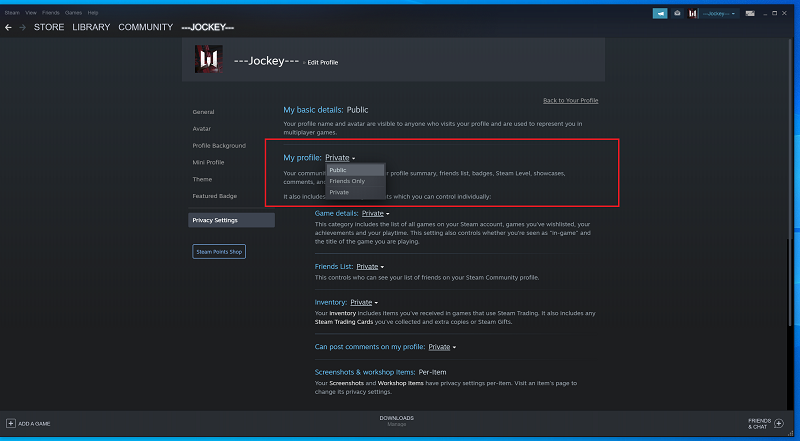This screenshot has height=441, width=800.
Task: Open the Friends List privacy dropdown
Action: click(369, 267)
